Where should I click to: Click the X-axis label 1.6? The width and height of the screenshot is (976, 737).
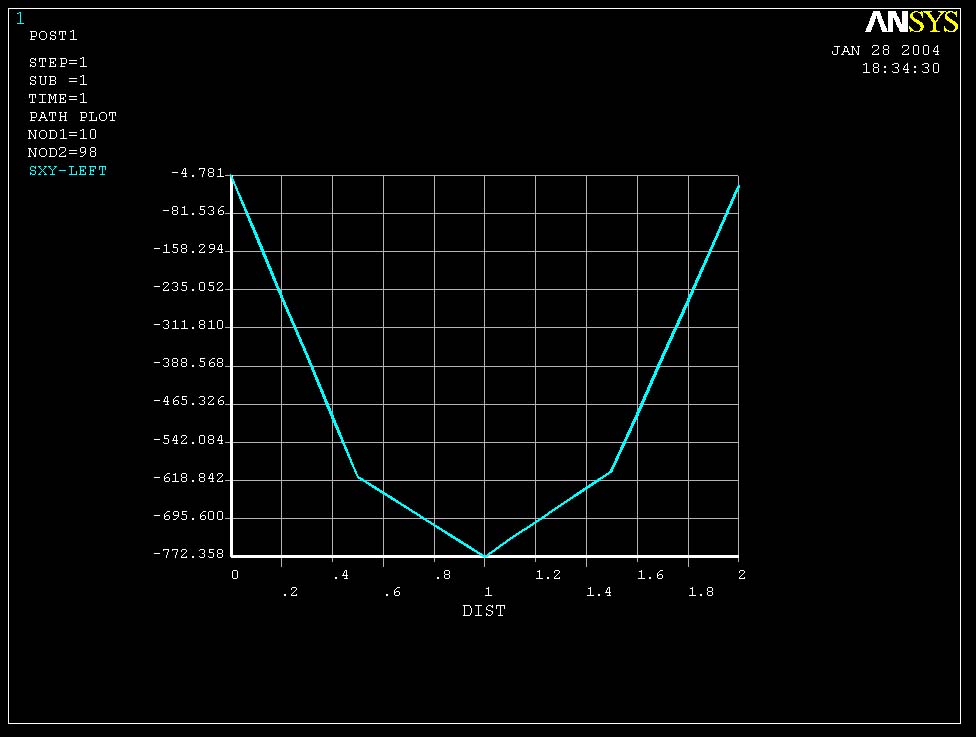coord(650,575)
